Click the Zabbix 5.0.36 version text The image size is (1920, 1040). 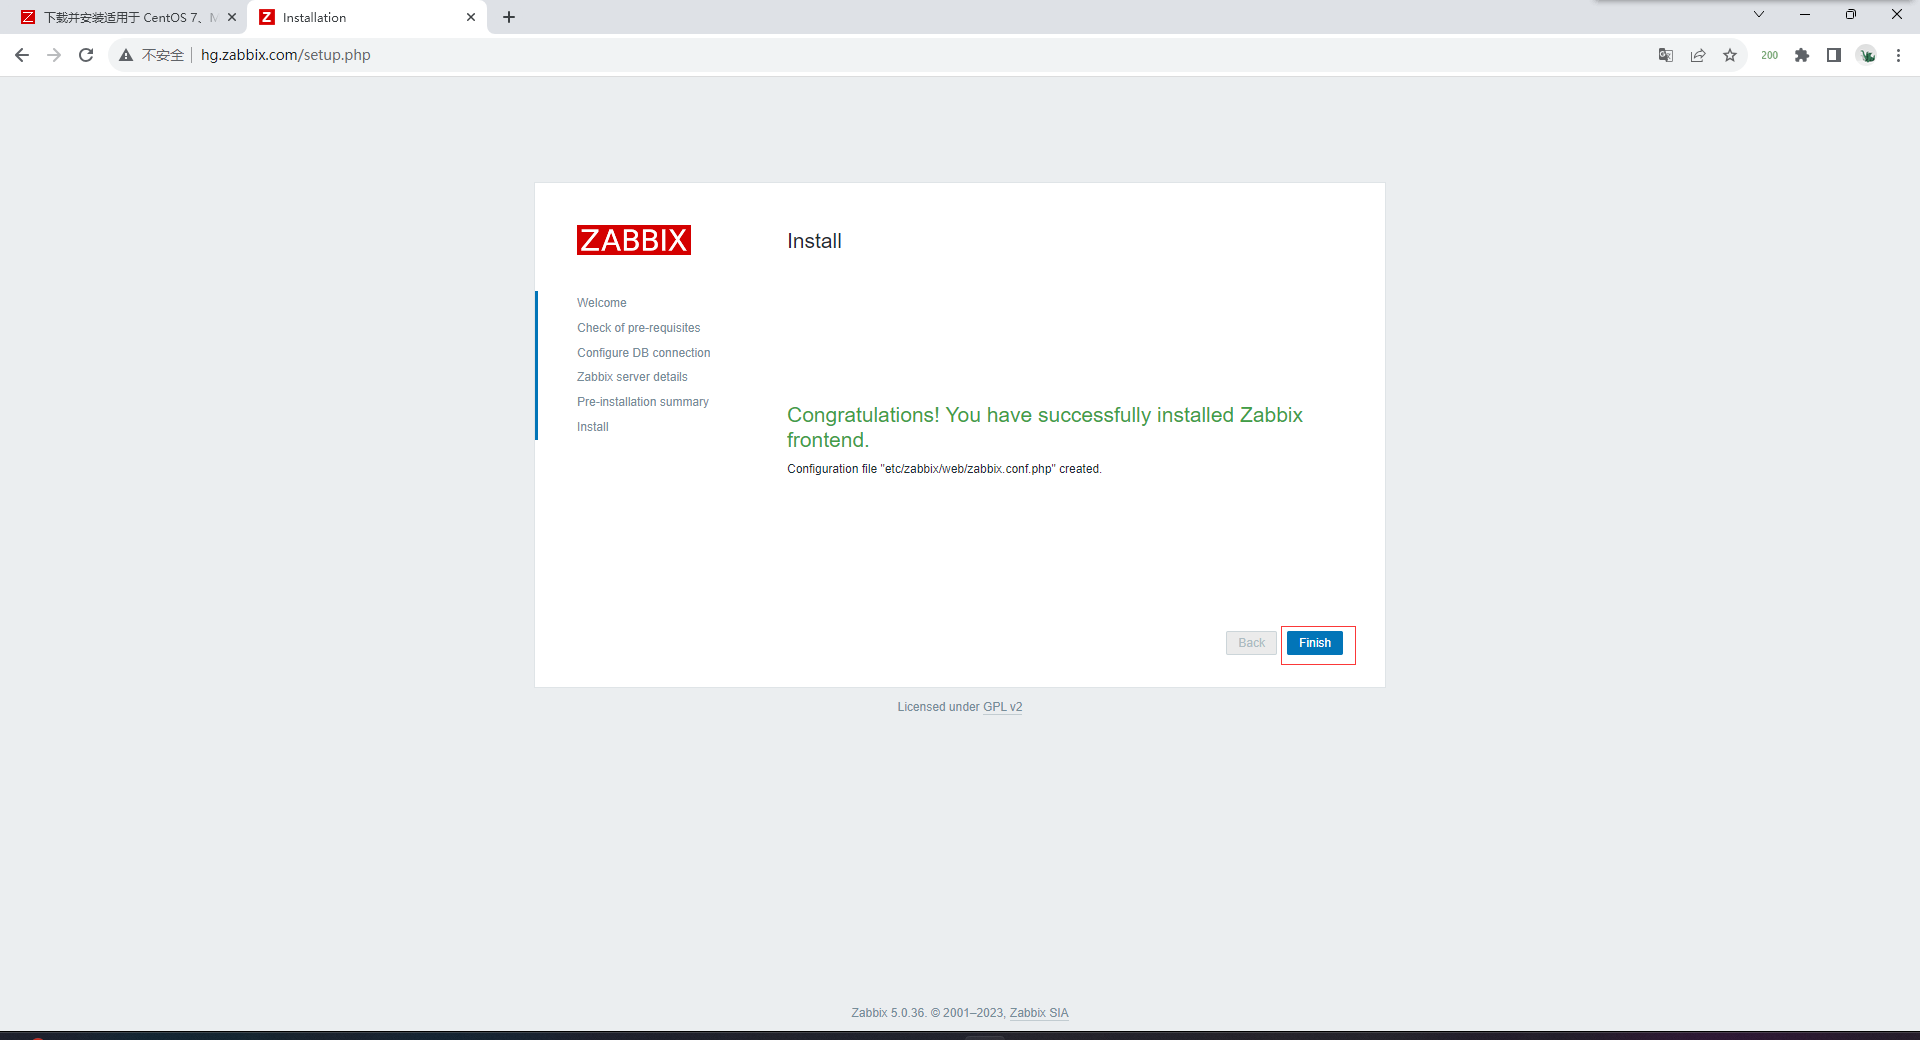click(x=888, y=1013)
